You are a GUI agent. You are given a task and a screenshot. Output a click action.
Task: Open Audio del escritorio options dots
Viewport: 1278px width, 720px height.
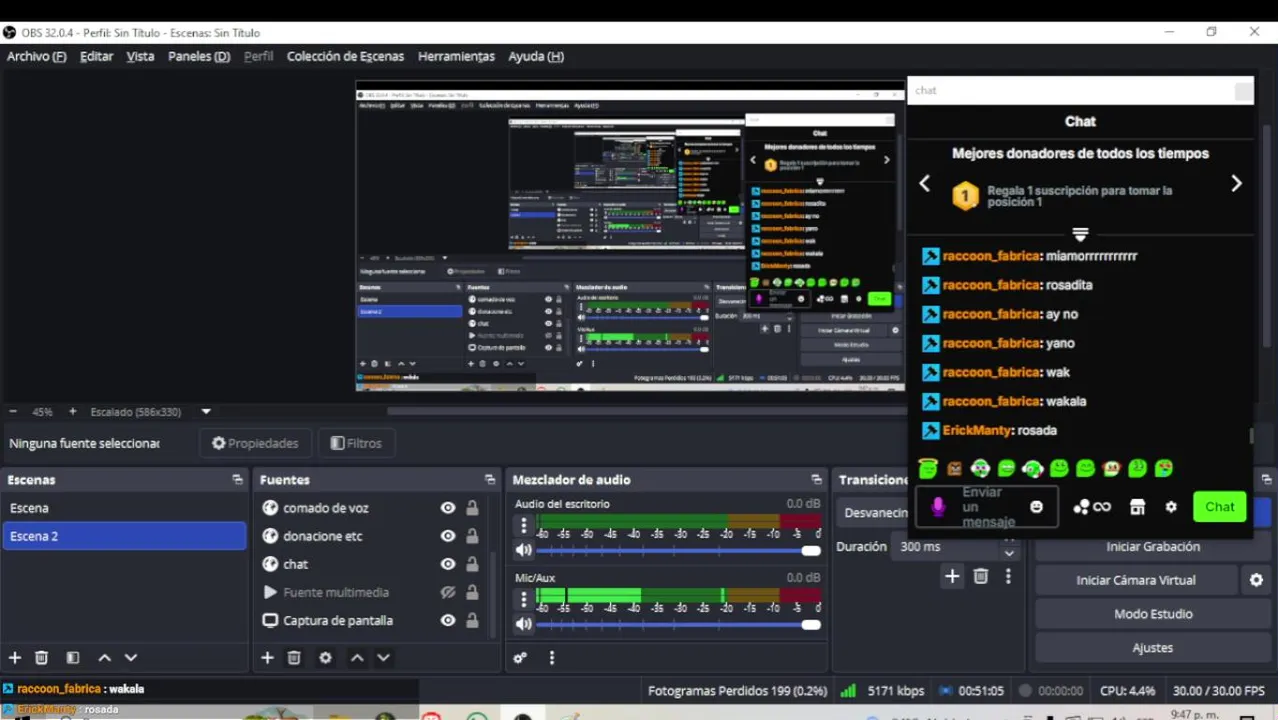point(523,525)
